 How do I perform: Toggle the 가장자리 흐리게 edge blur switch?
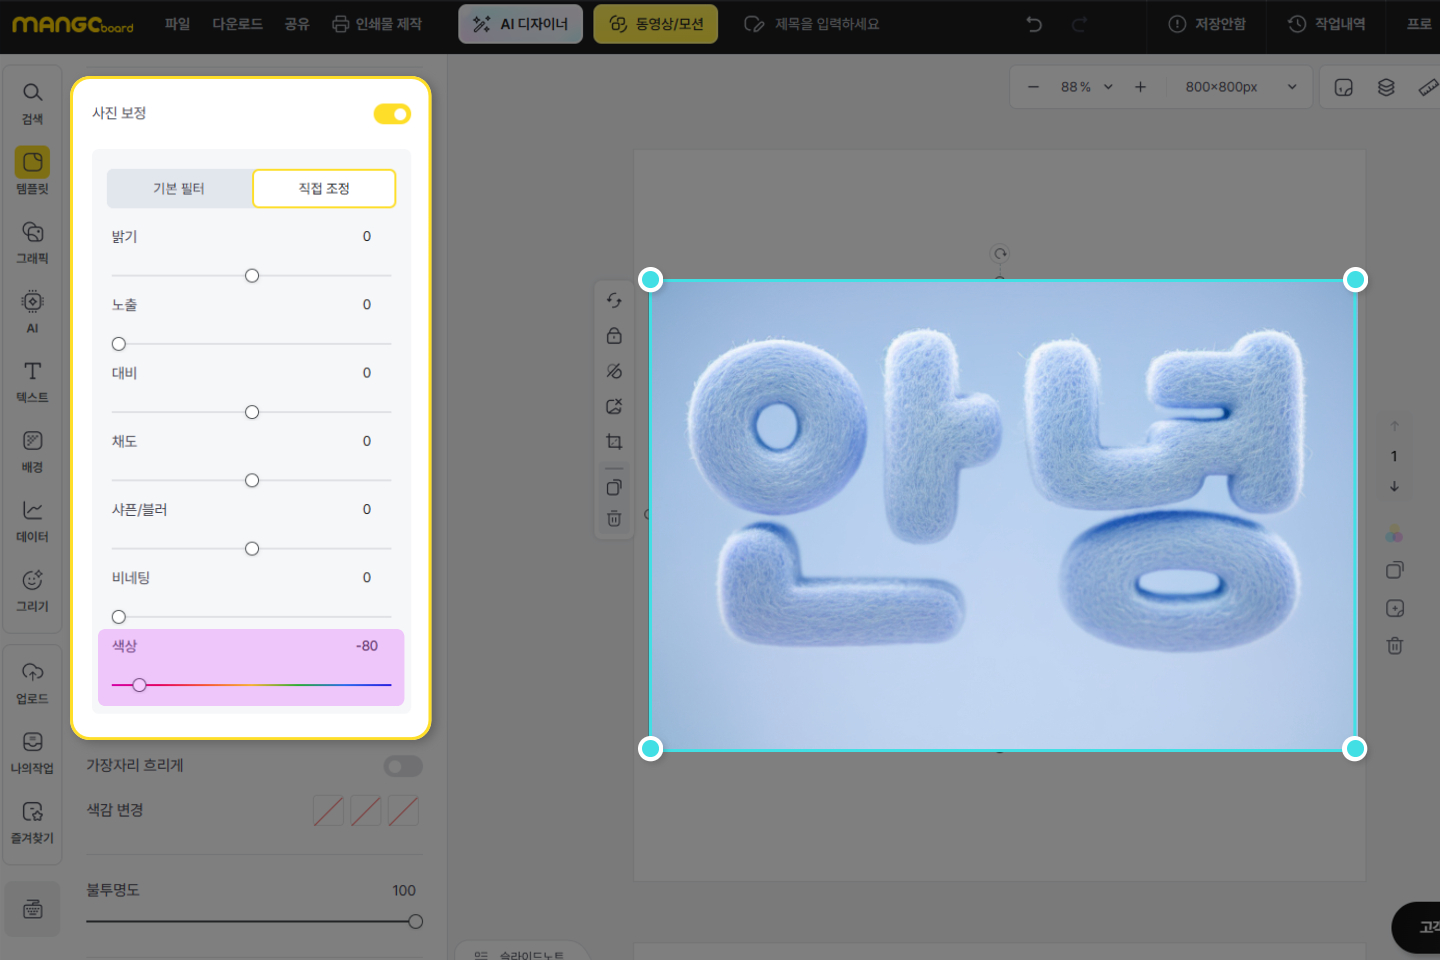click(403, 766)
